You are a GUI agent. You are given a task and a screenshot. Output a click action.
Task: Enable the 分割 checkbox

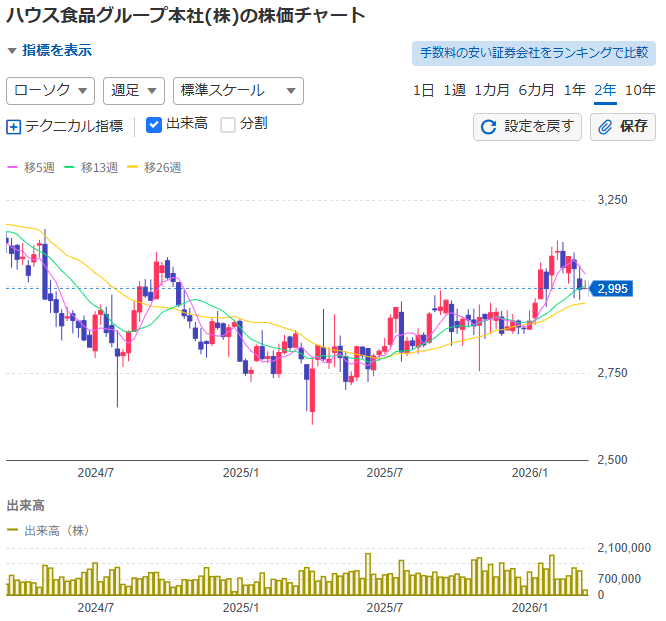click(x=228, y=125)
